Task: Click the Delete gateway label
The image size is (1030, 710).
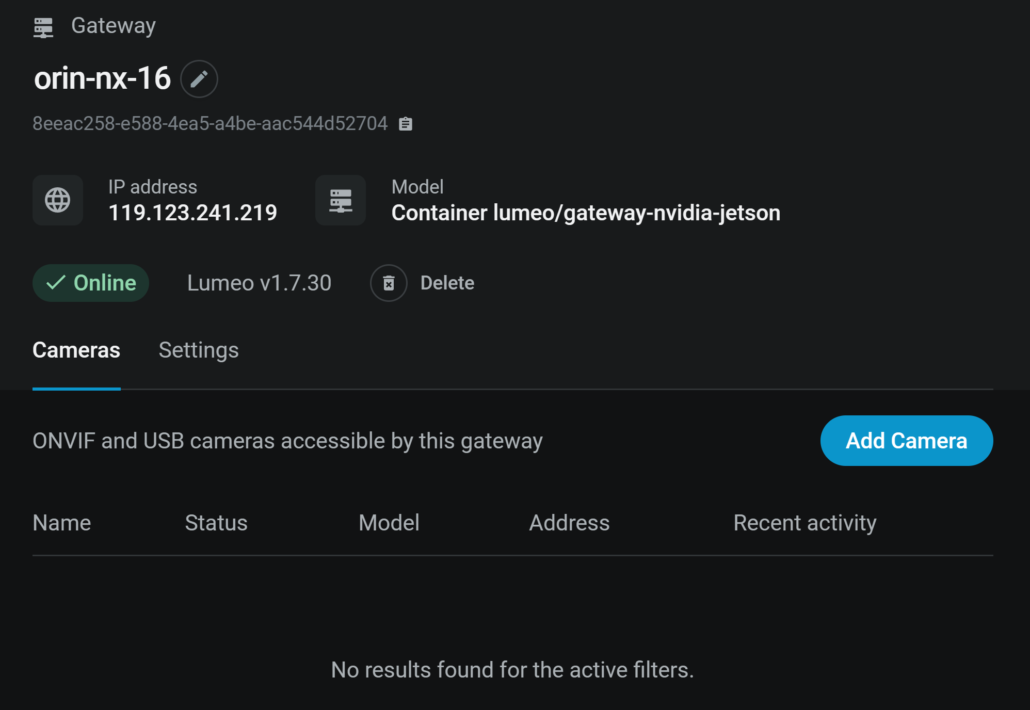Action: pyautogui.click(x=447, y=283)
